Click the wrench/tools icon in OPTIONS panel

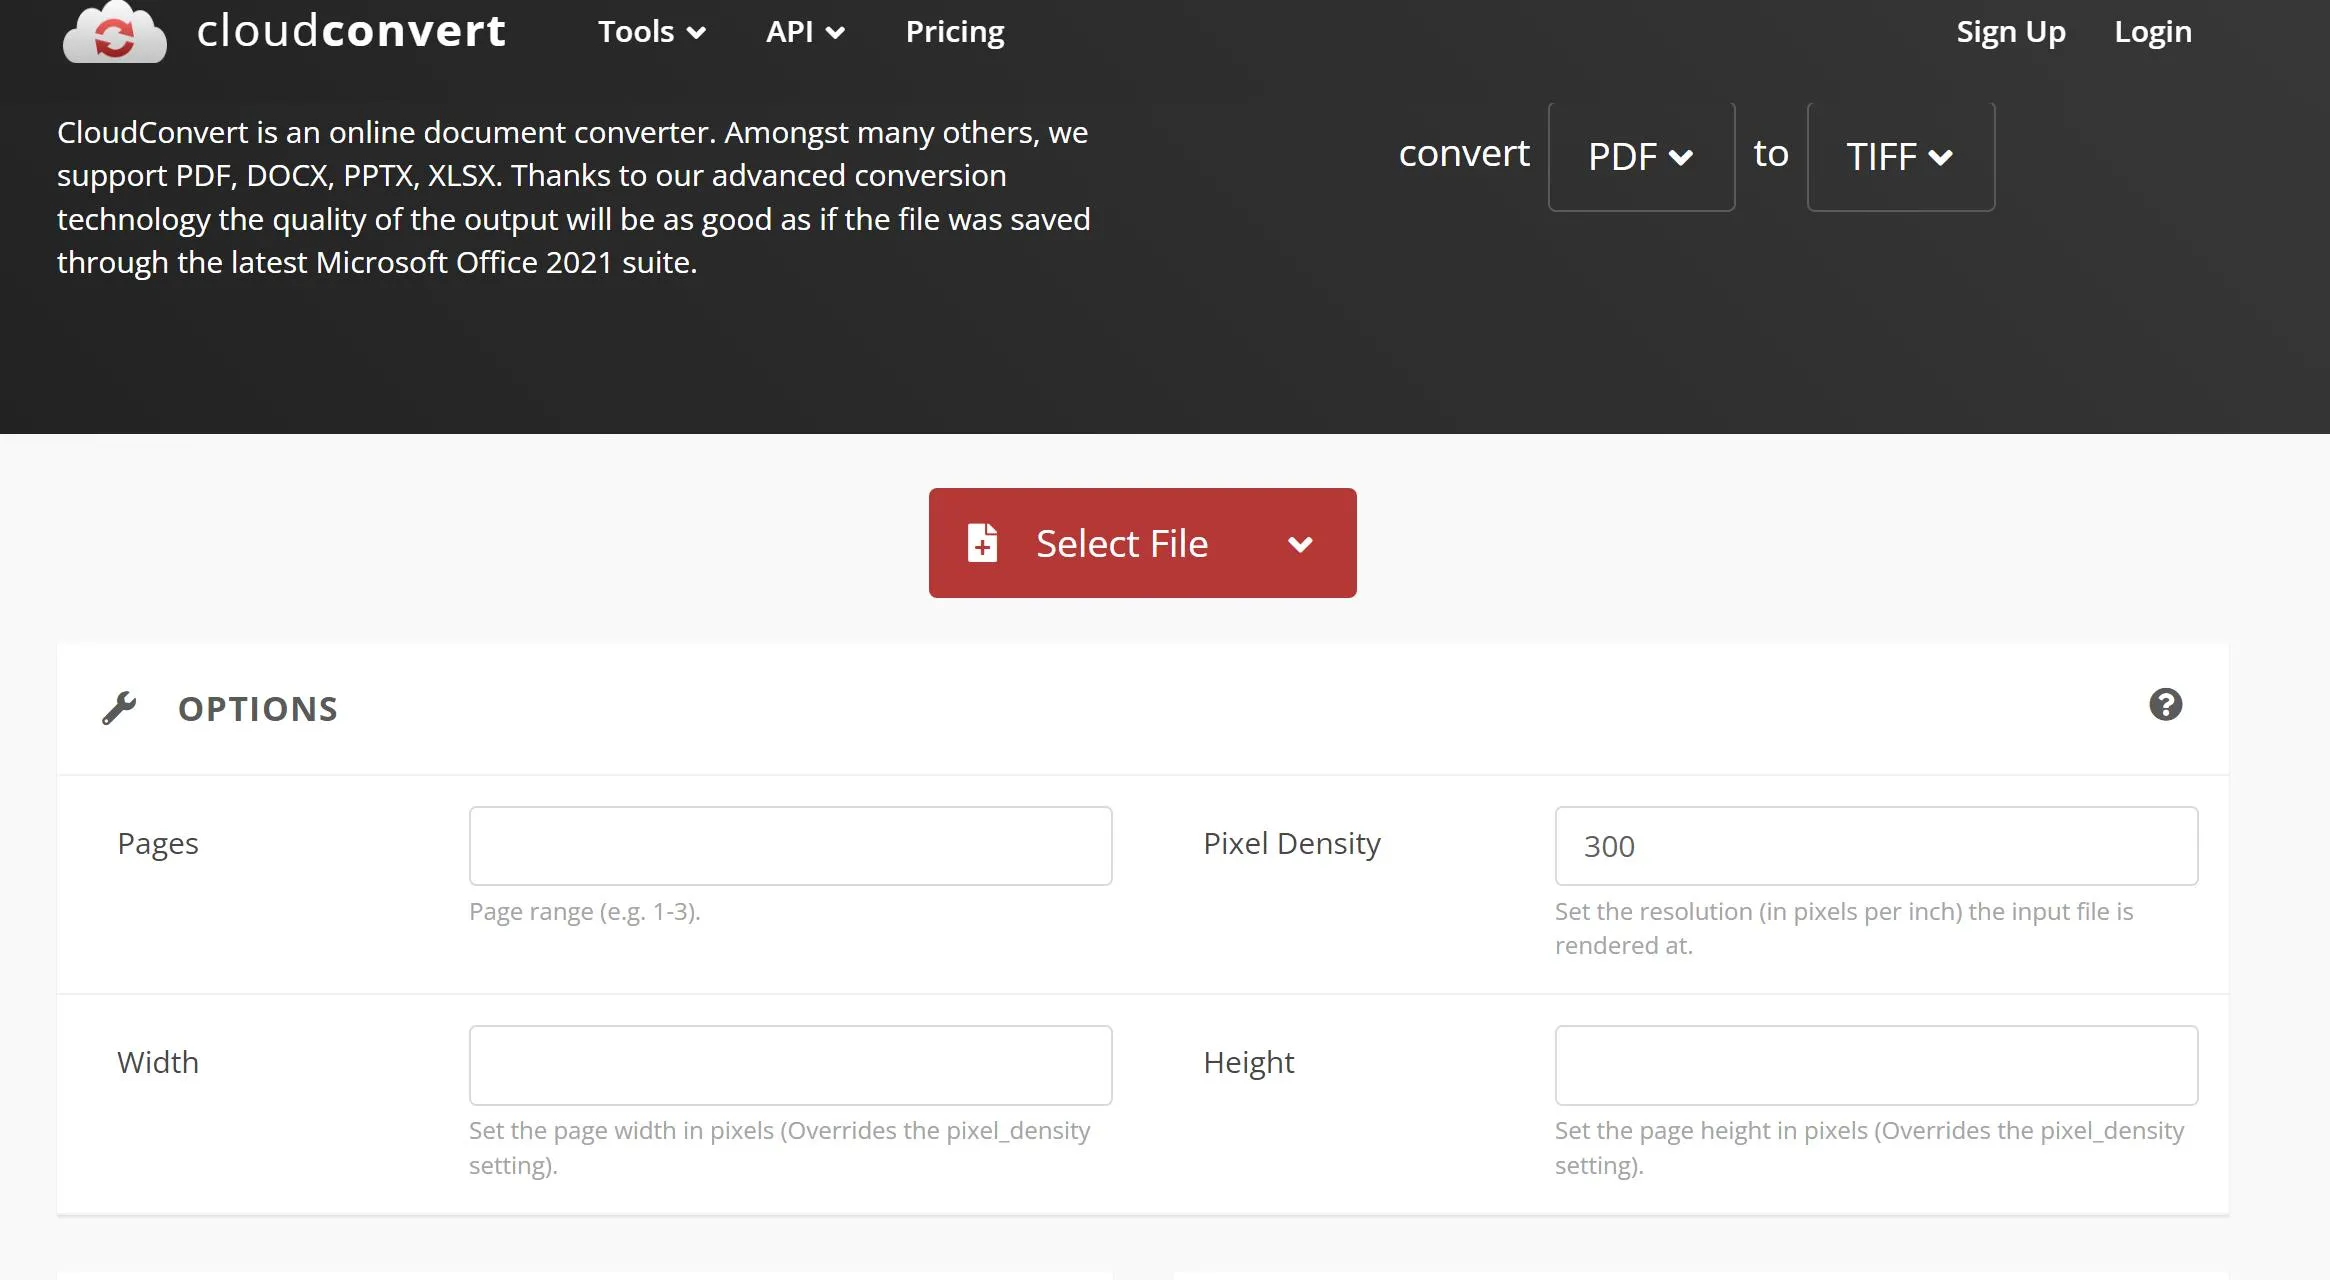[121, 706]
